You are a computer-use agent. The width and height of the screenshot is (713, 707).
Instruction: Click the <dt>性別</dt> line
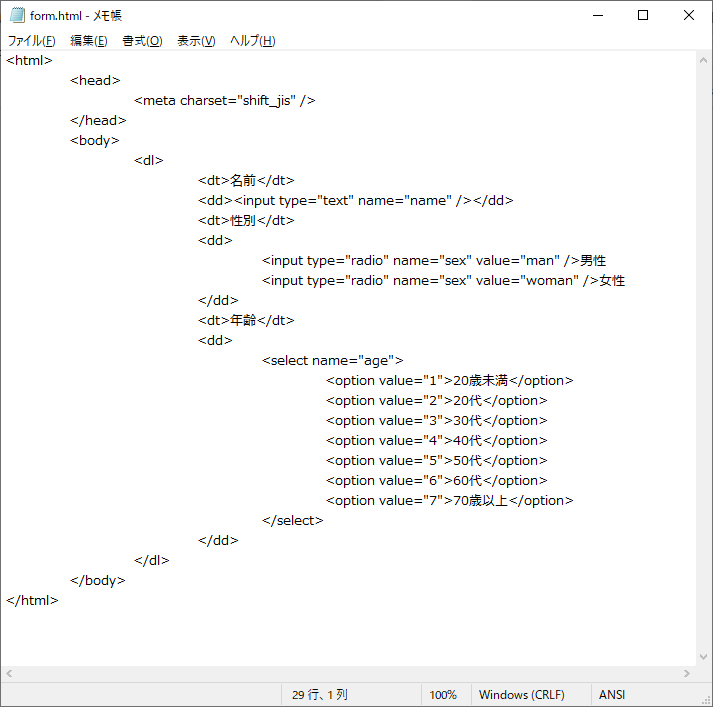coord(246,221)
